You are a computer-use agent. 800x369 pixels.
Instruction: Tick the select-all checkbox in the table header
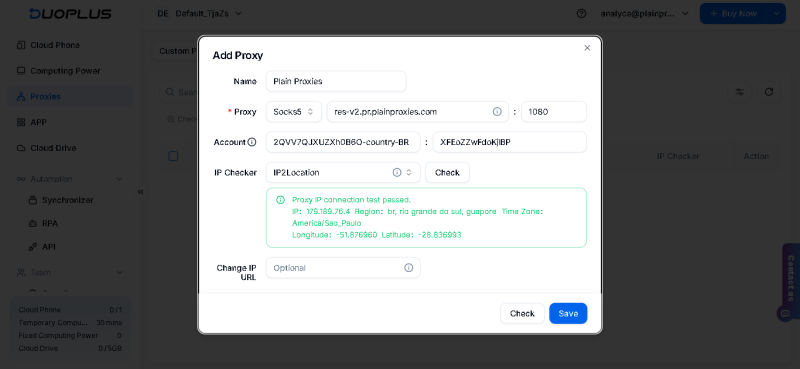point(173,156)
